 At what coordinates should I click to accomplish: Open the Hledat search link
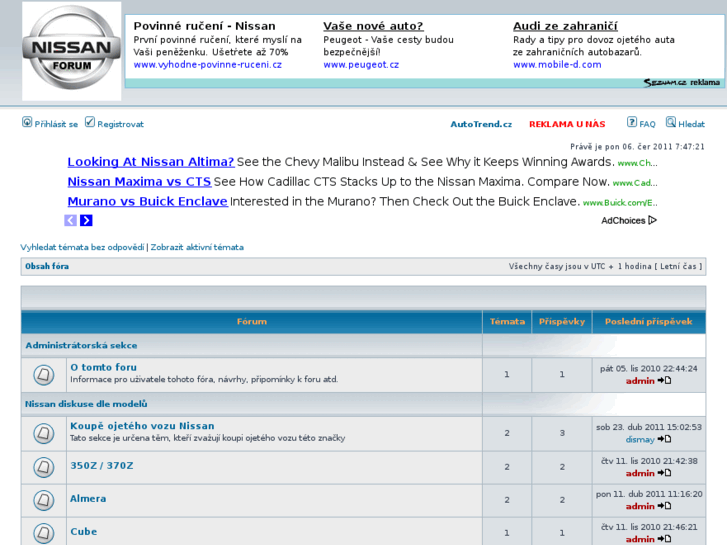click(691, 124)
